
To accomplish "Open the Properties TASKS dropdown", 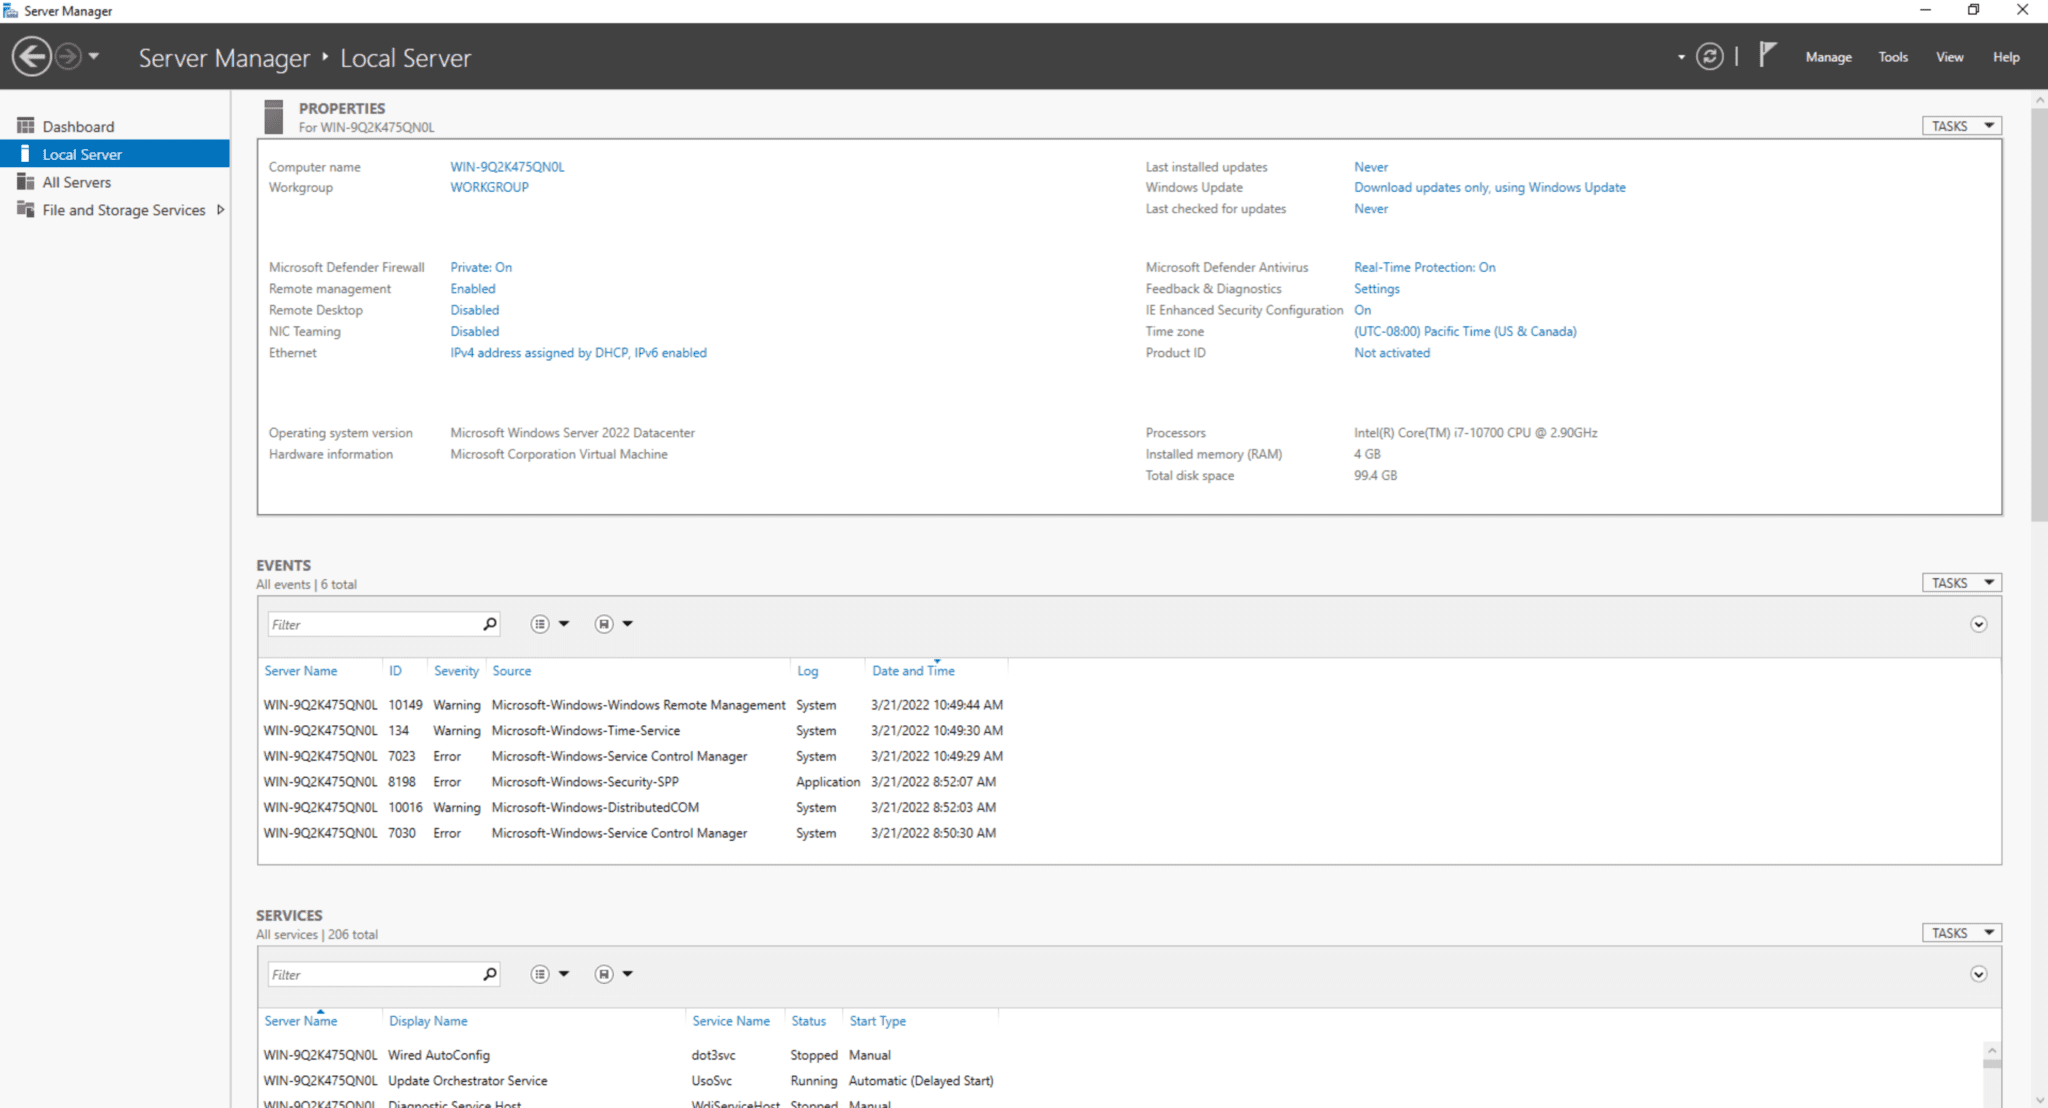I will coord(1961,126).
